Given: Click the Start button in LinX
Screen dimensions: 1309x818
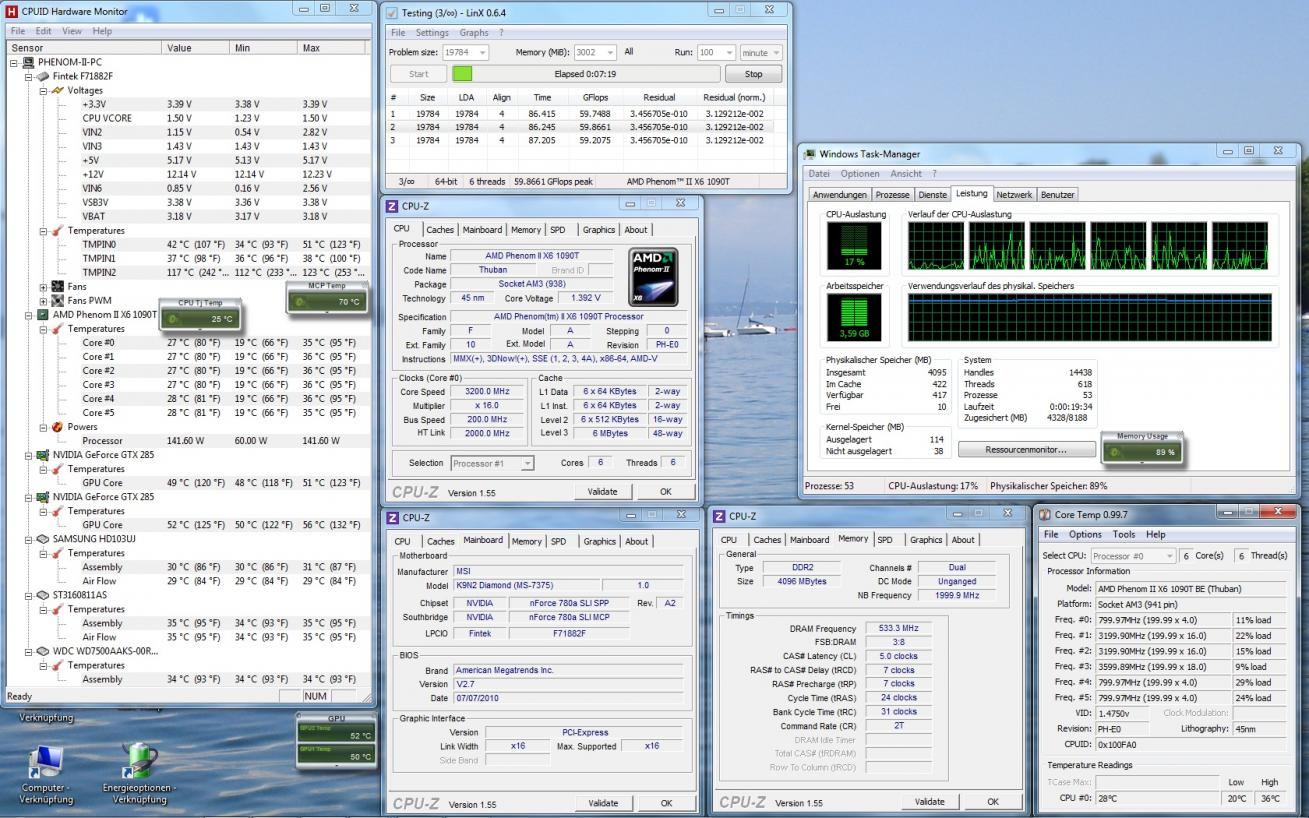Looking at the screenshot, I should point(419,74).
